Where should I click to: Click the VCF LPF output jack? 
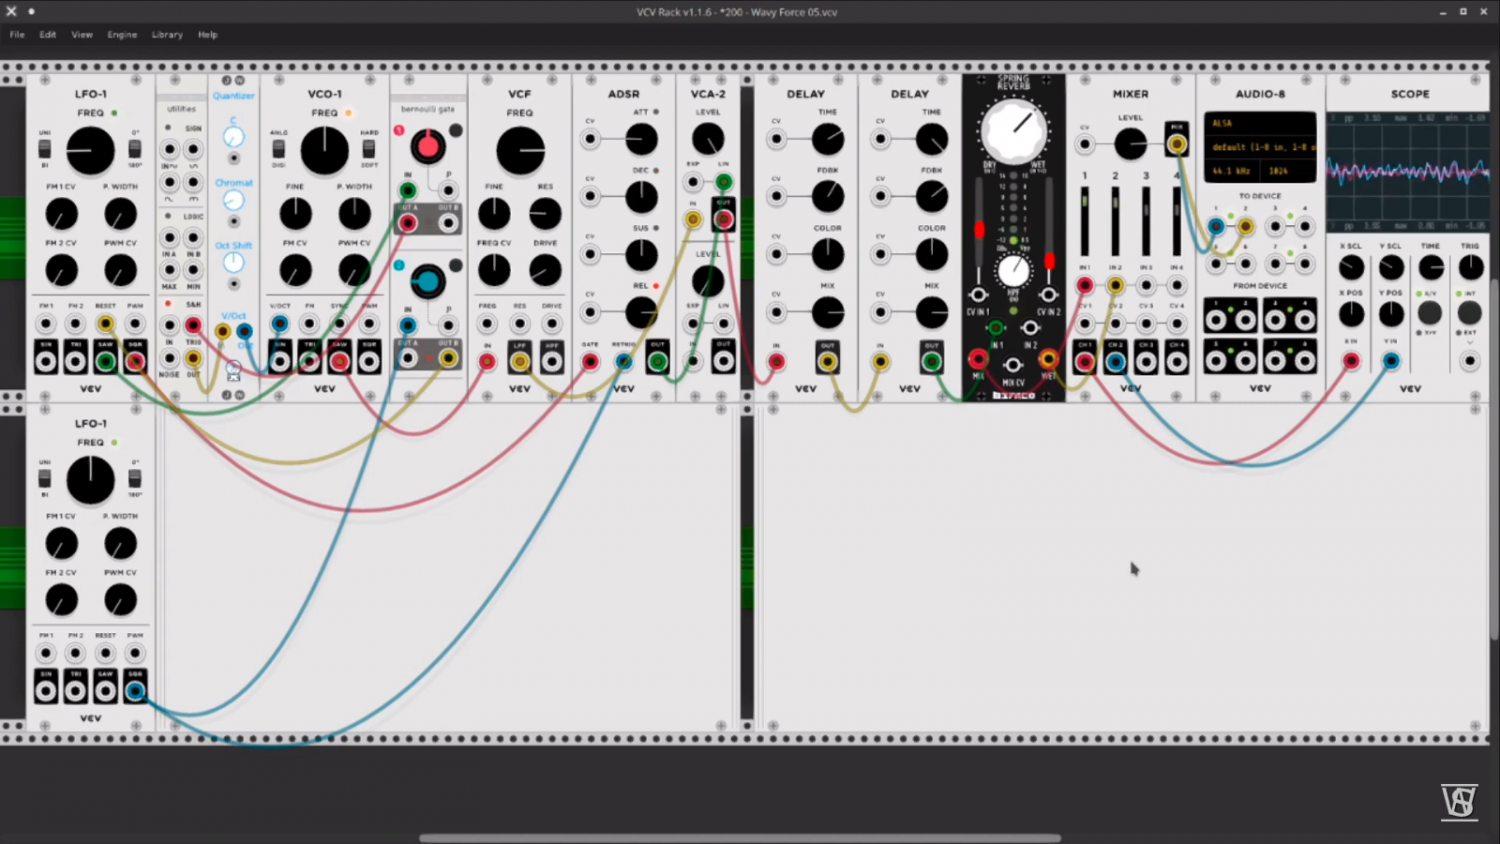pyautogui.click(x=520, y=361)
